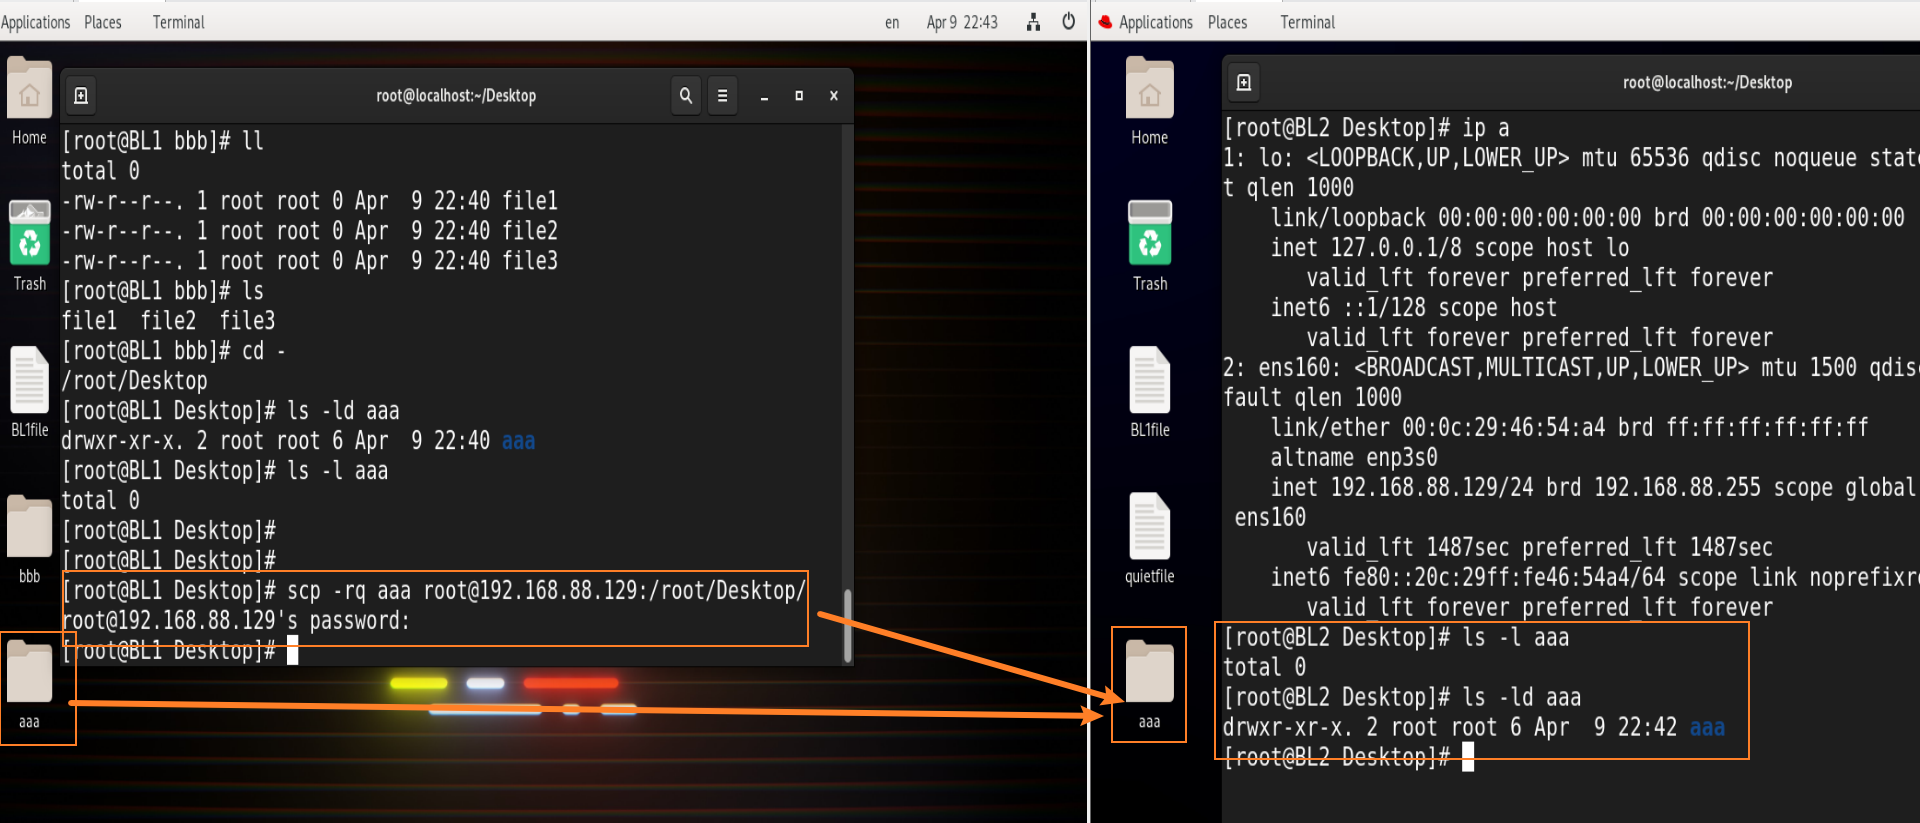This screenshot has width=1920, height=823.
Task: Open the clock showing Apr 9 22:43
Action: 962,22
